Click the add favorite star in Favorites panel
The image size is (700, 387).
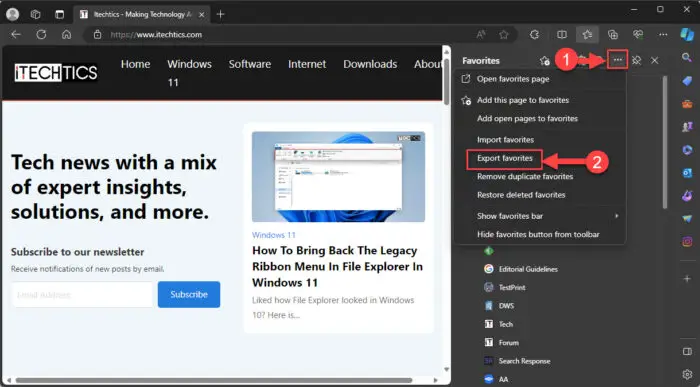pyautogui.click(x=544, y=61)
